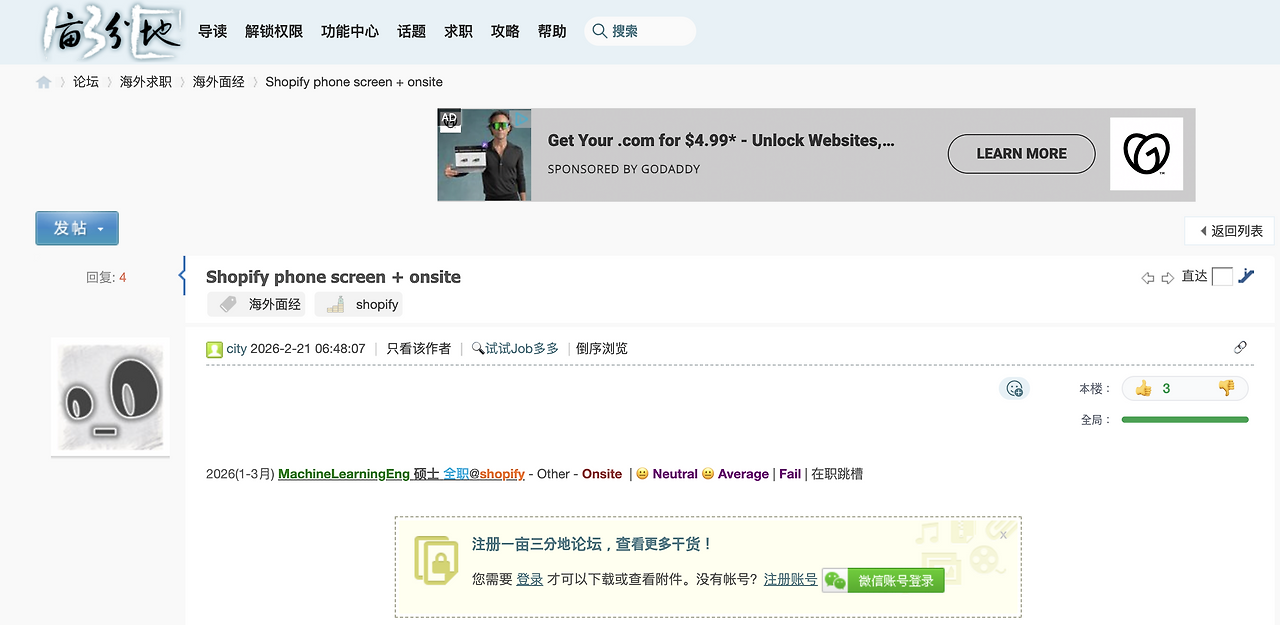This screenshot has height=625, width=1280.
Task: Copy post link via the chain icon
Action: pos(1240,347)
